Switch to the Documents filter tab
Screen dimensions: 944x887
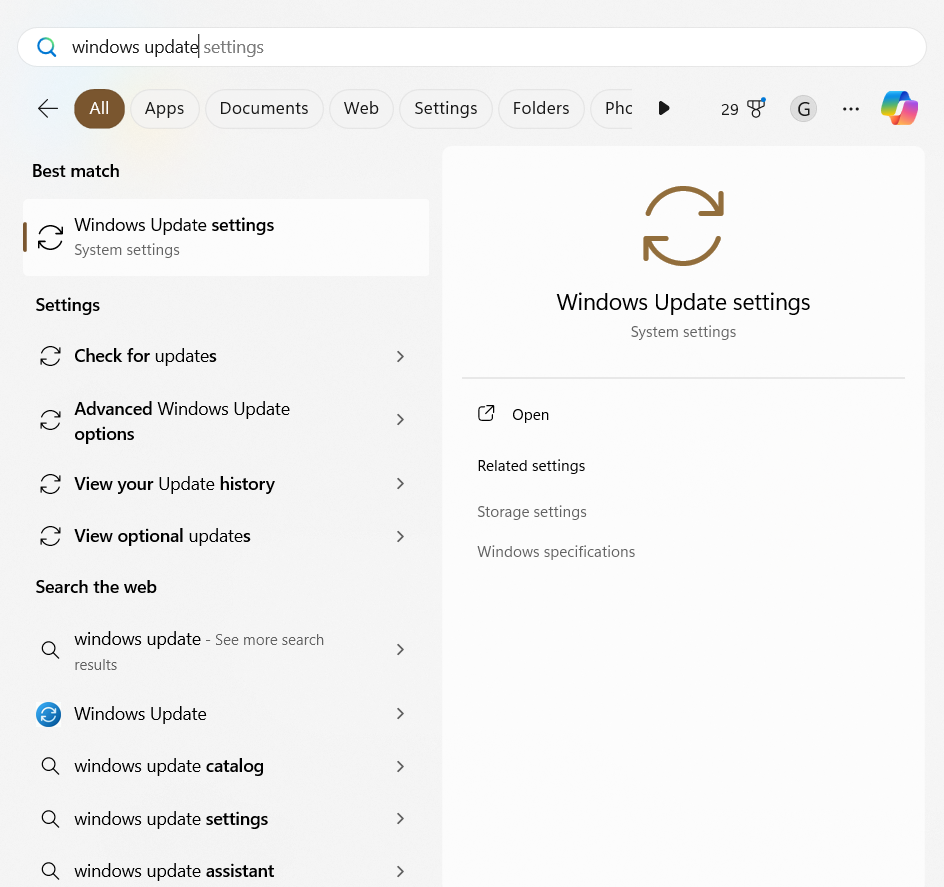point(264,108)
